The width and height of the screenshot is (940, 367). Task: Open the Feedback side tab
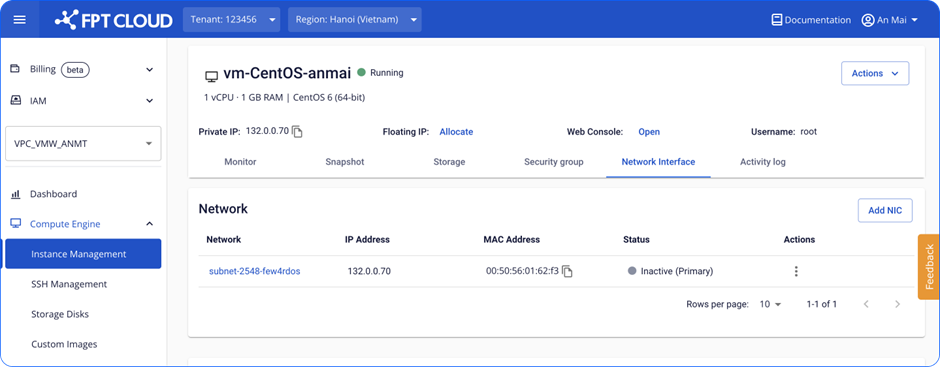[929, 266]
